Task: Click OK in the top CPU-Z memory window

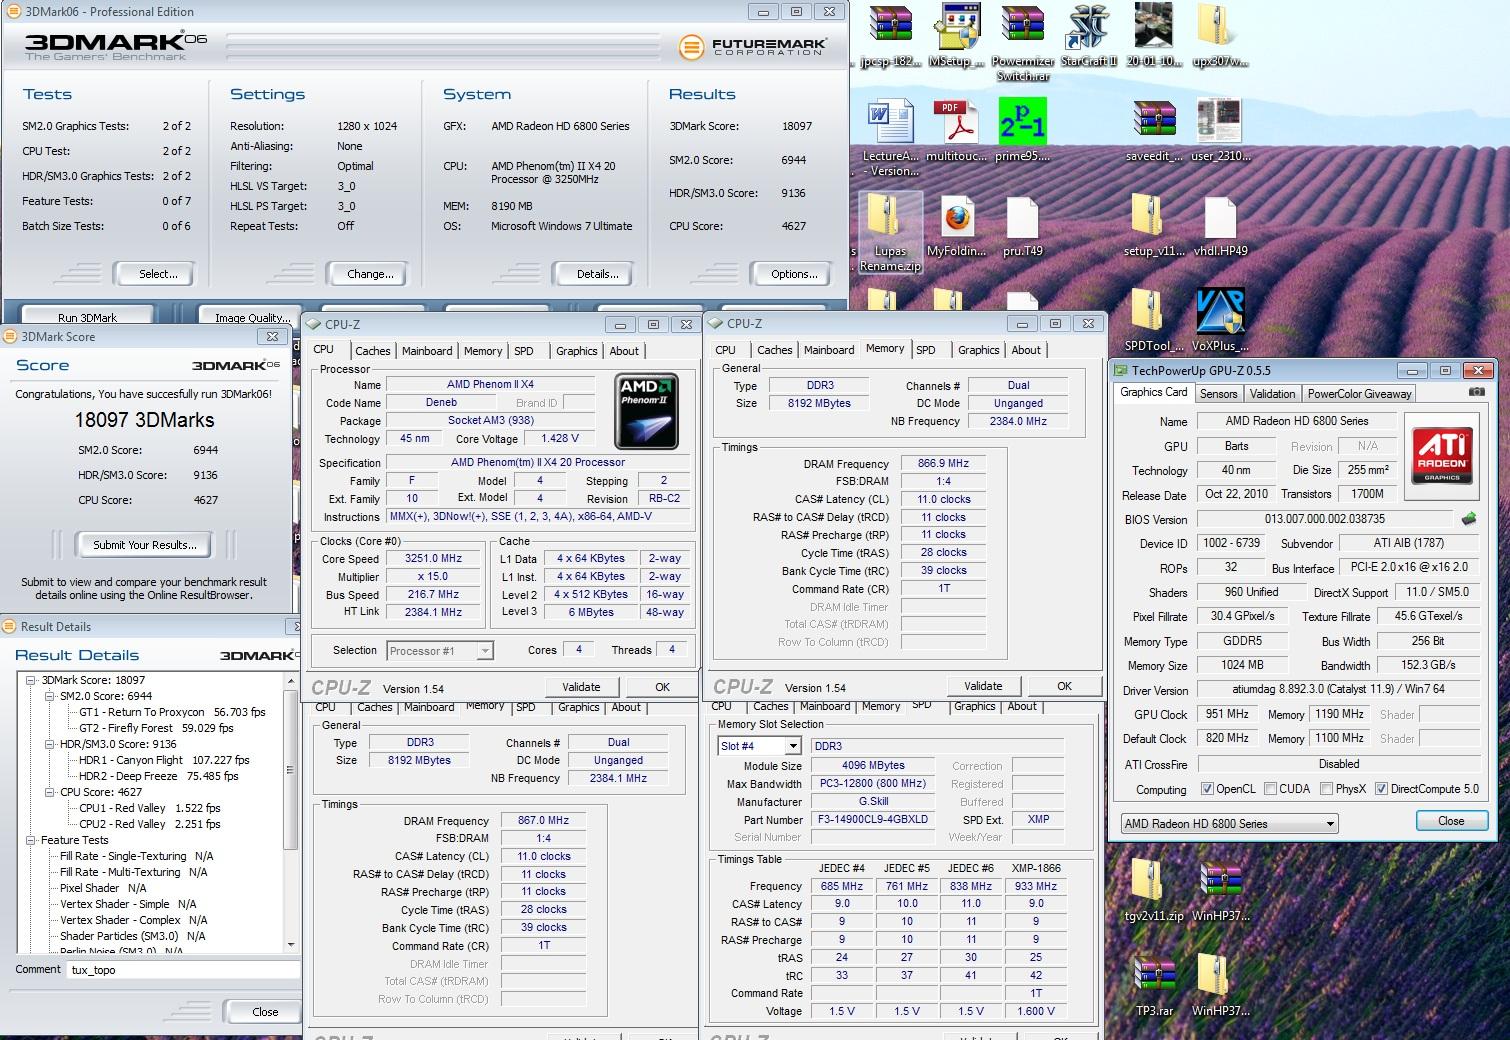Action: click(x=1064, y=686)
